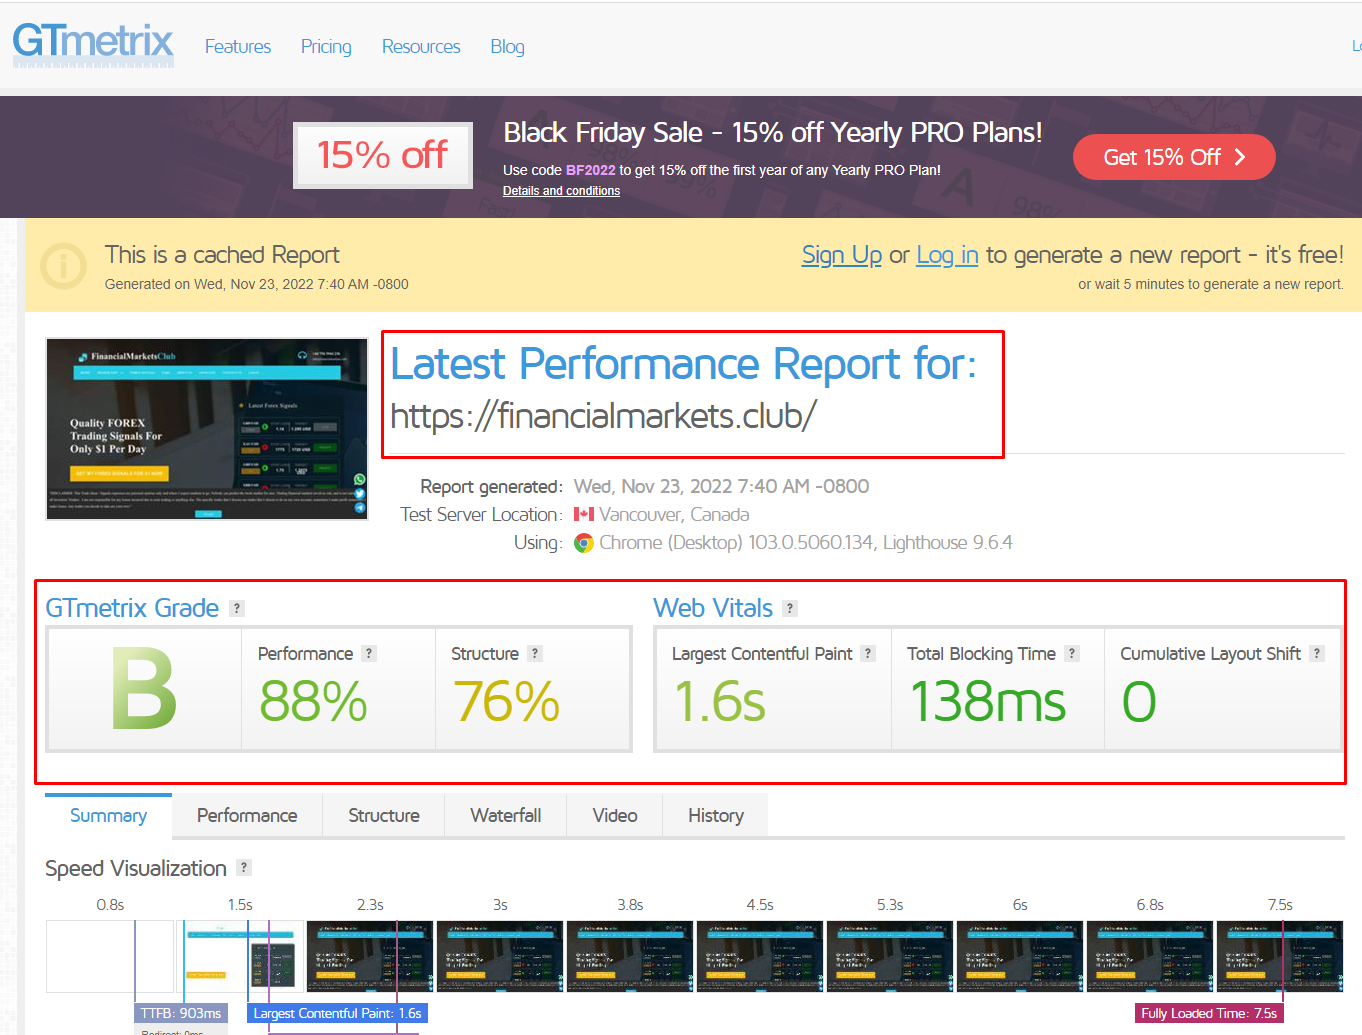
Task: Open the Features menu item
Action: 238,47
